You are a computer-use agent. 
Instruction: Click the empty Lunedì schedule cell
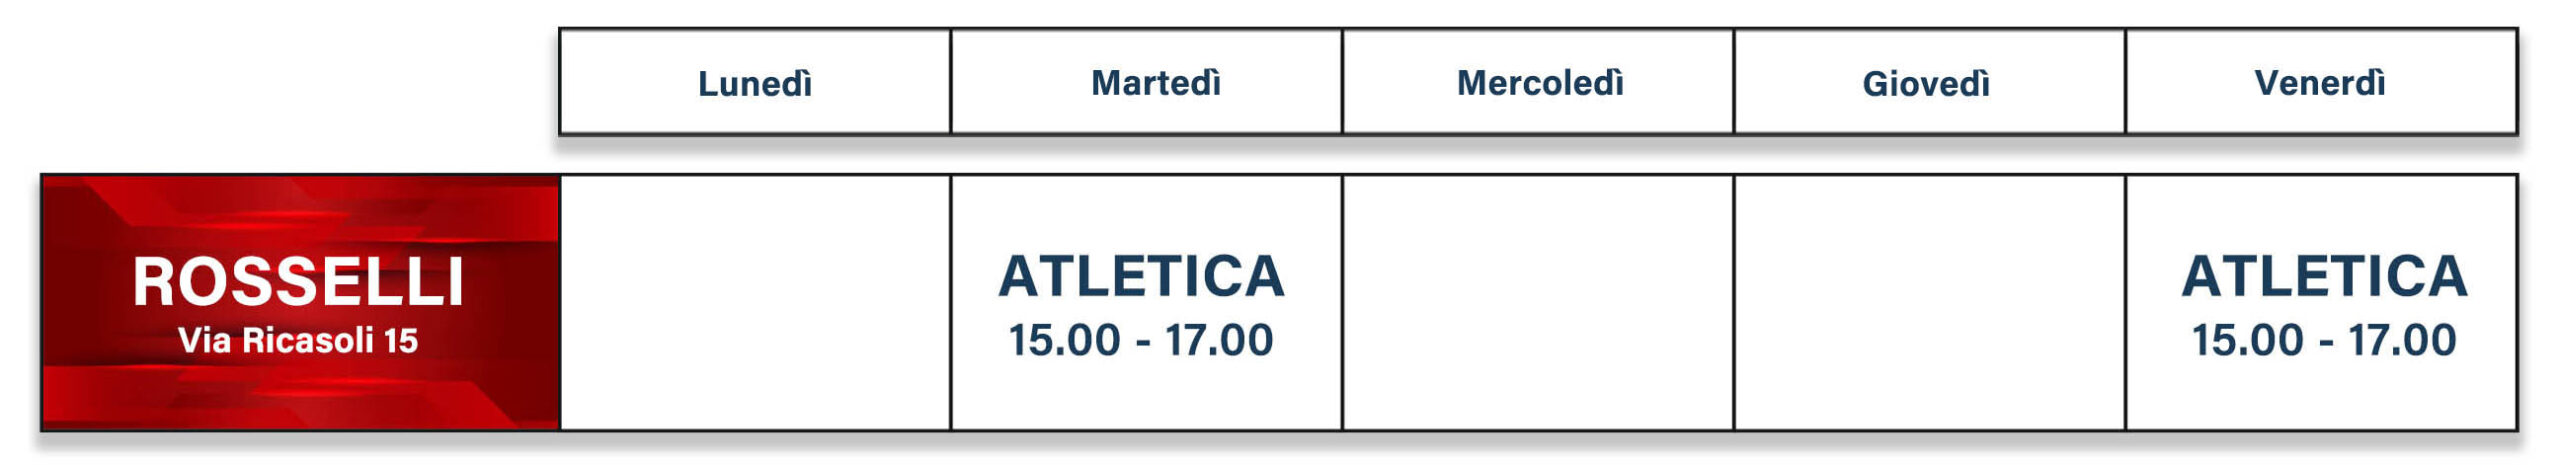click(755, 303)
